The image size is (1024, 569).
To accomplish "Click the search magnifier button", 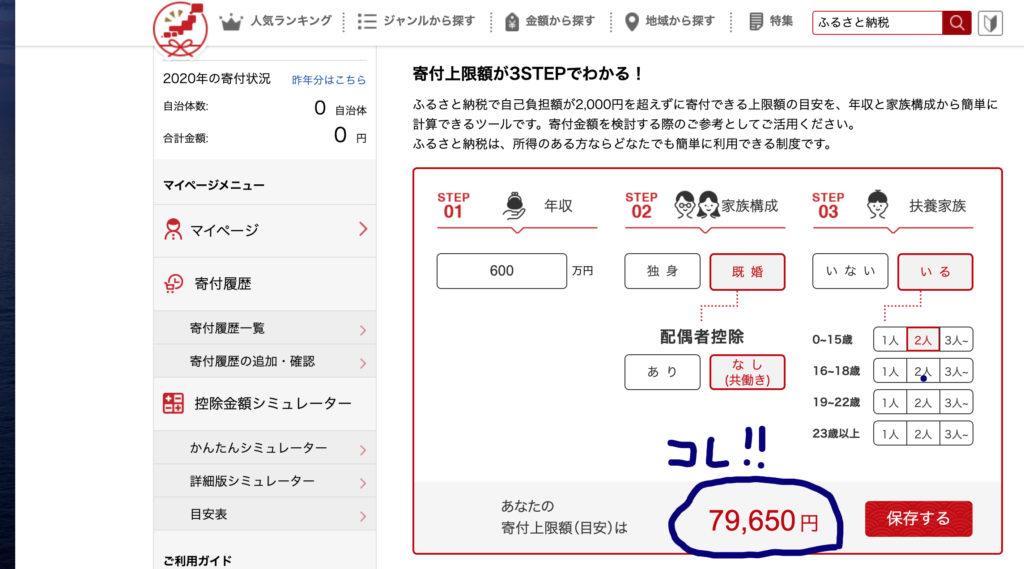I will tap(957, 23).
